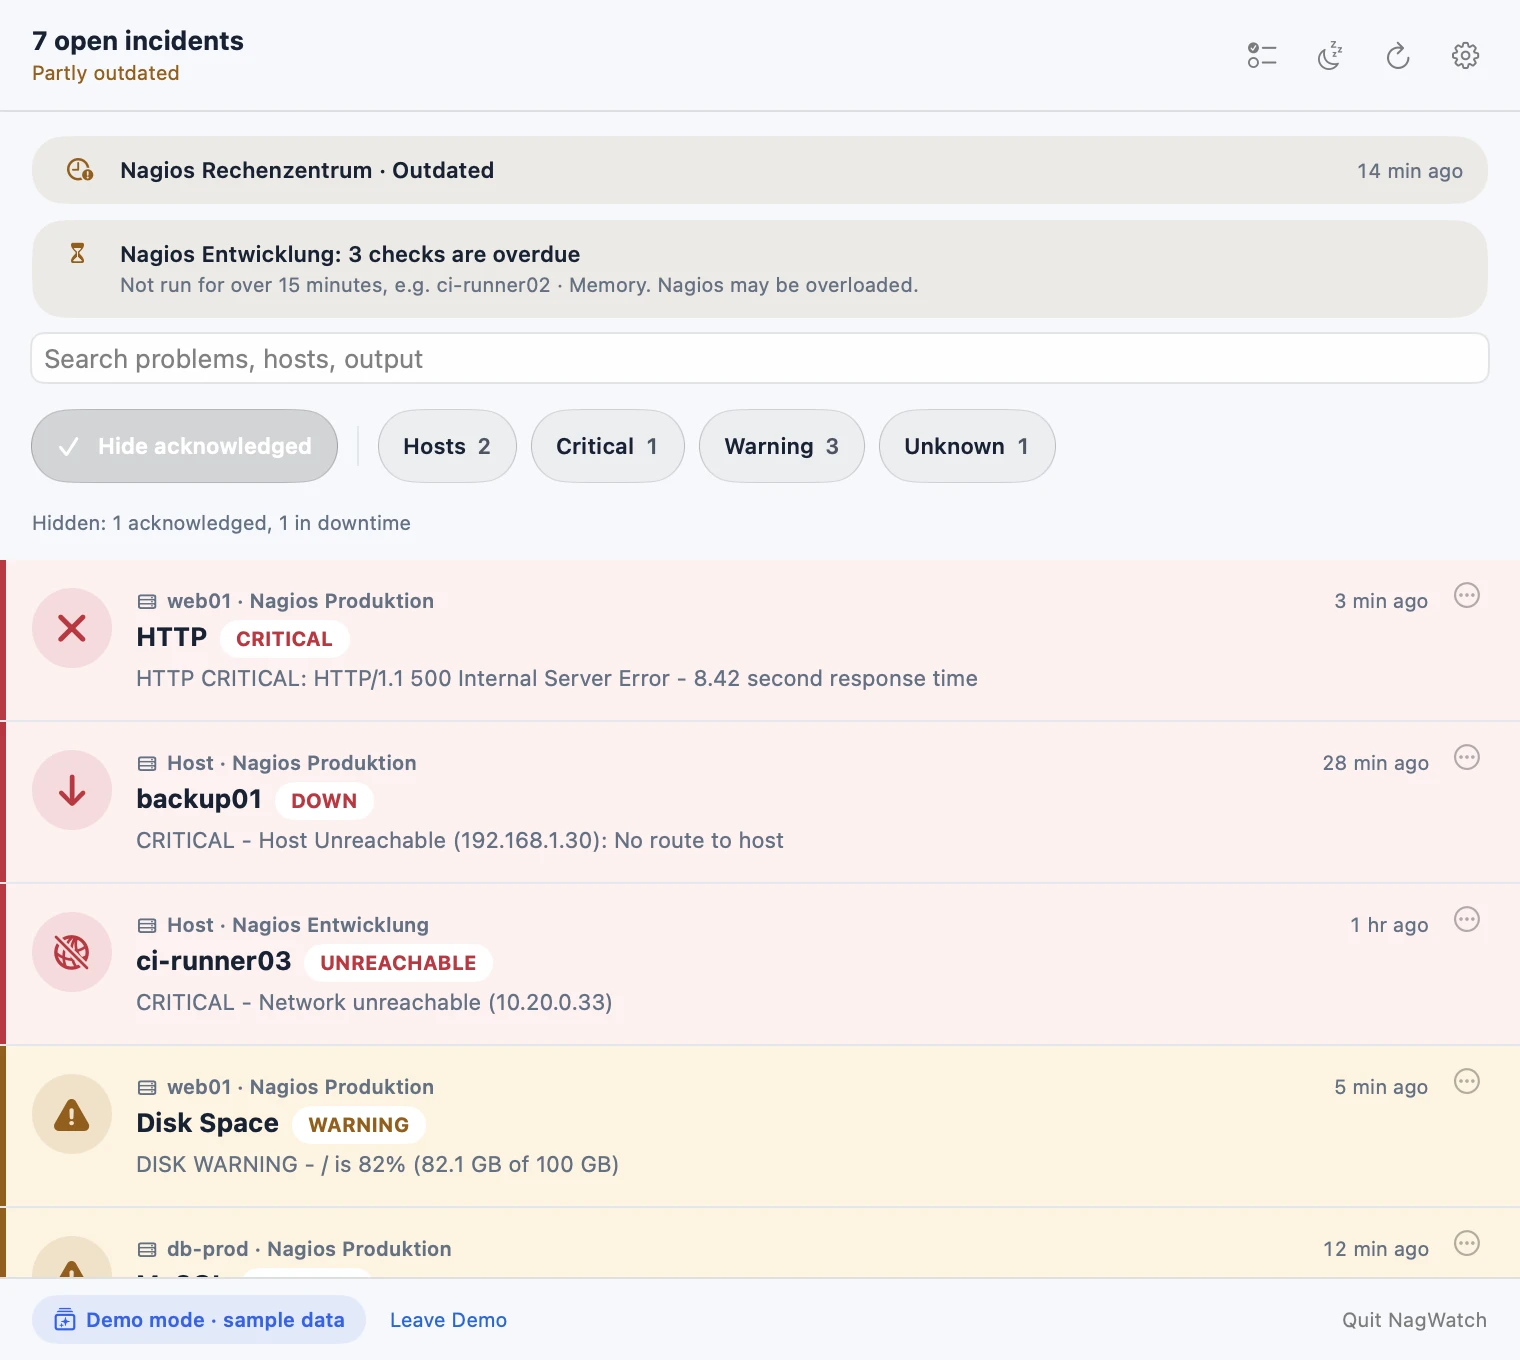
Task: Open more options for backup01 incident
Action: (1467, 758)
